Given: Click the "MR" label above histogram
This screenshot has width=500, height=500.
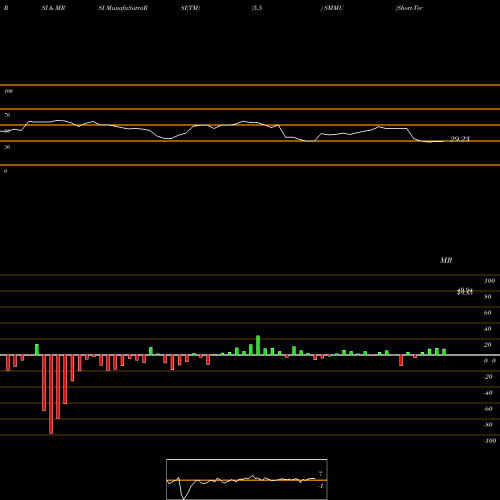Looking at the screenshot, I should pyautogui.click(x=446, y=260).
